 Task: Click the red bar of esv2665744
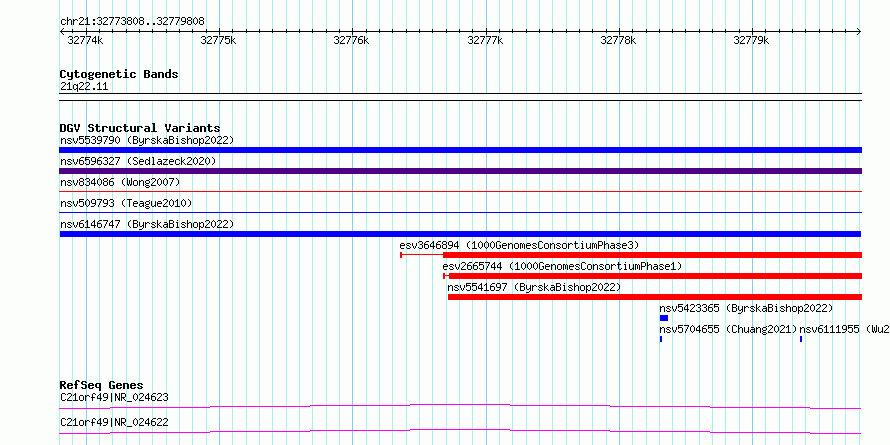tap(655, 276)
